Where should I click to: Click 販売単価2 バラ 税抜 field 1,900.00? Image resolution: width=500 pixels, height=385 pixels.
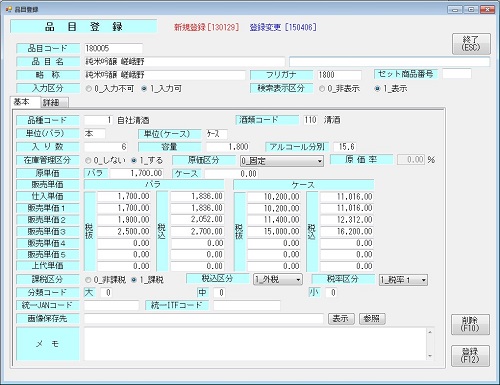(x=124, y=220)
